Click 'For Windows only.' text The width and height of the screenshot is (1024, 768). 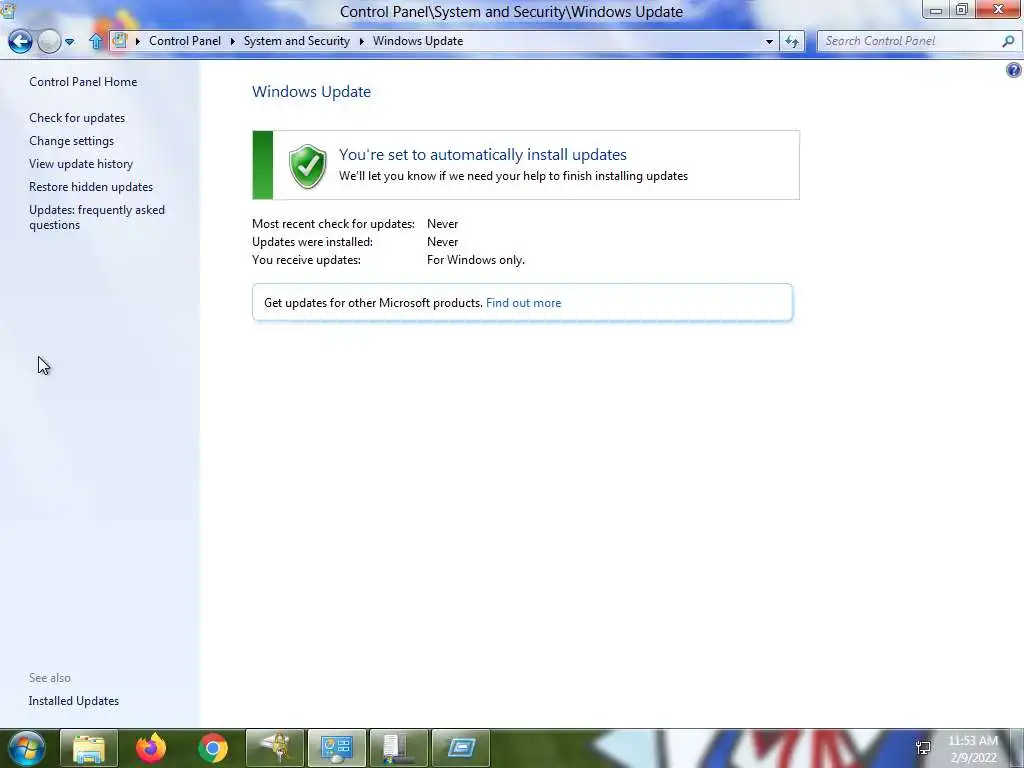coord(475,259)
